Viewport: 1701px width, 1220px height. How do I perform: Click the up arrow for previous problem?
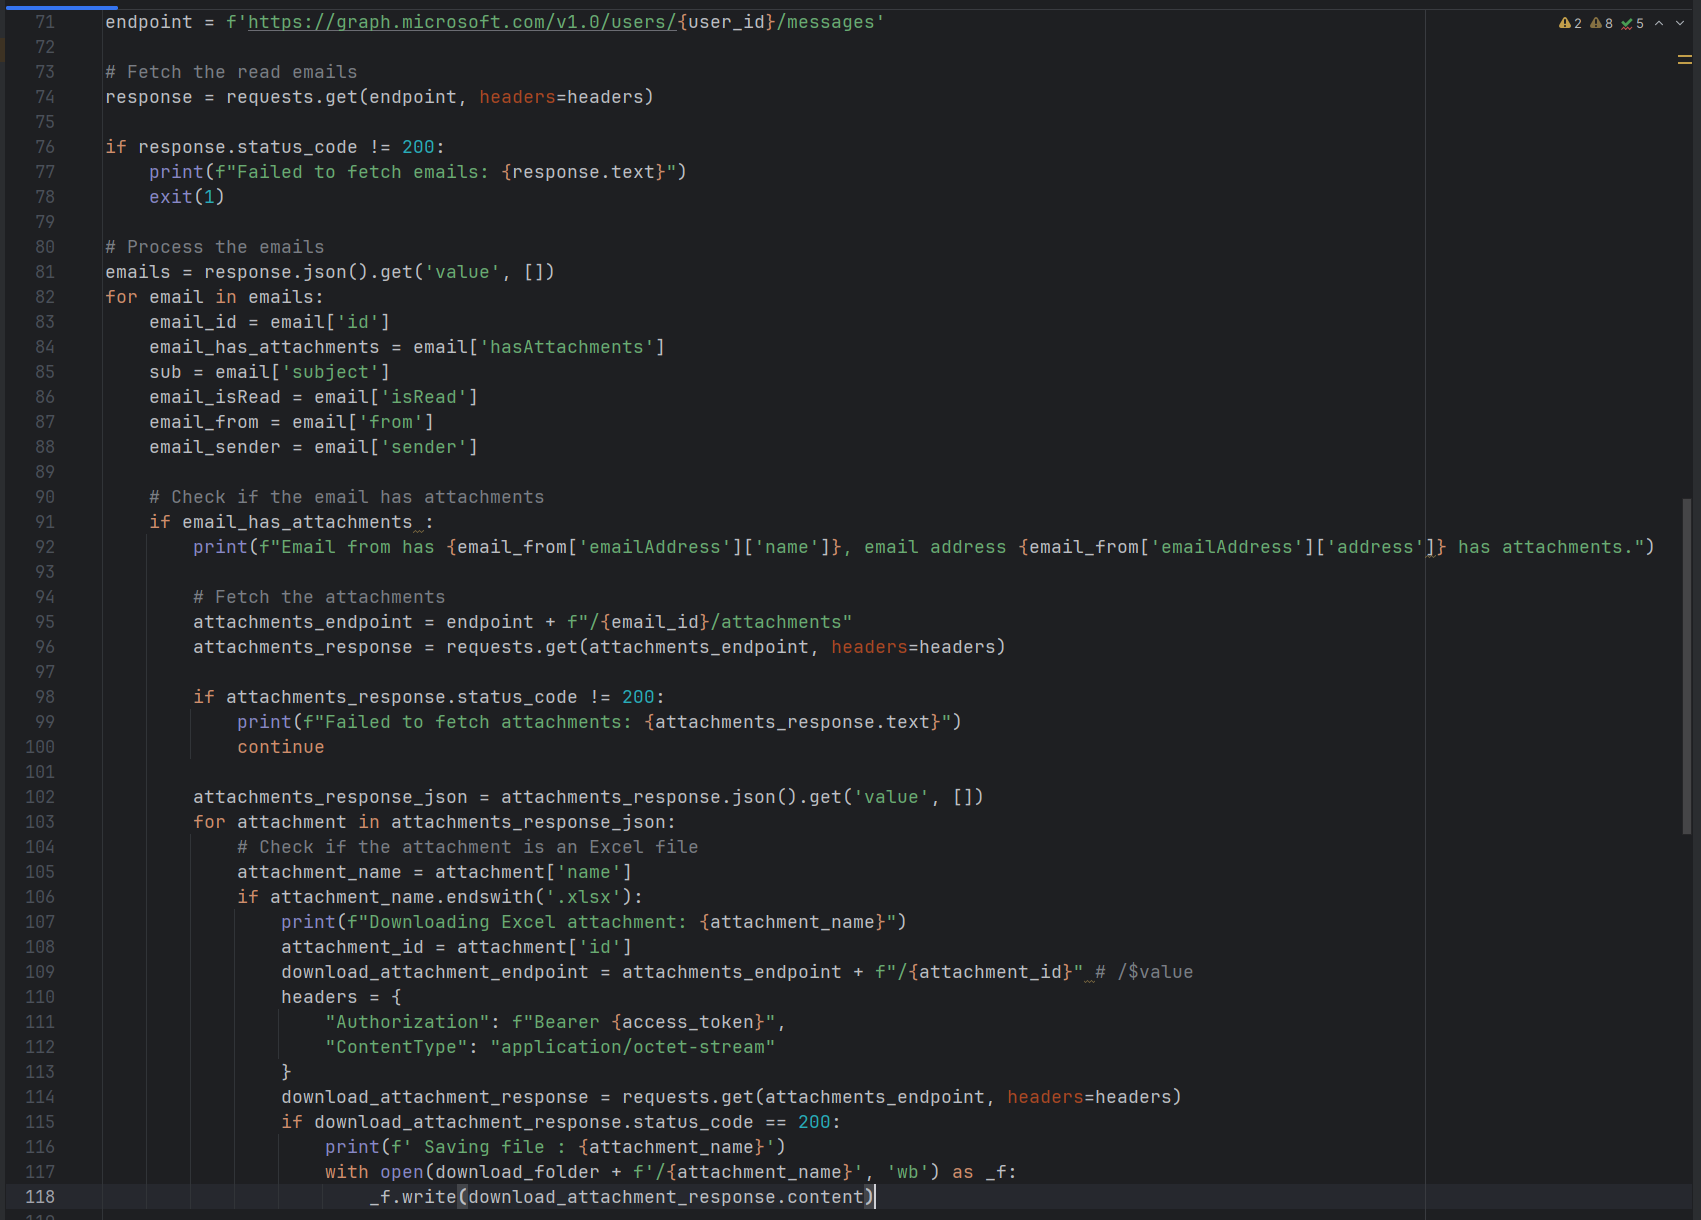pos(1658,22)
